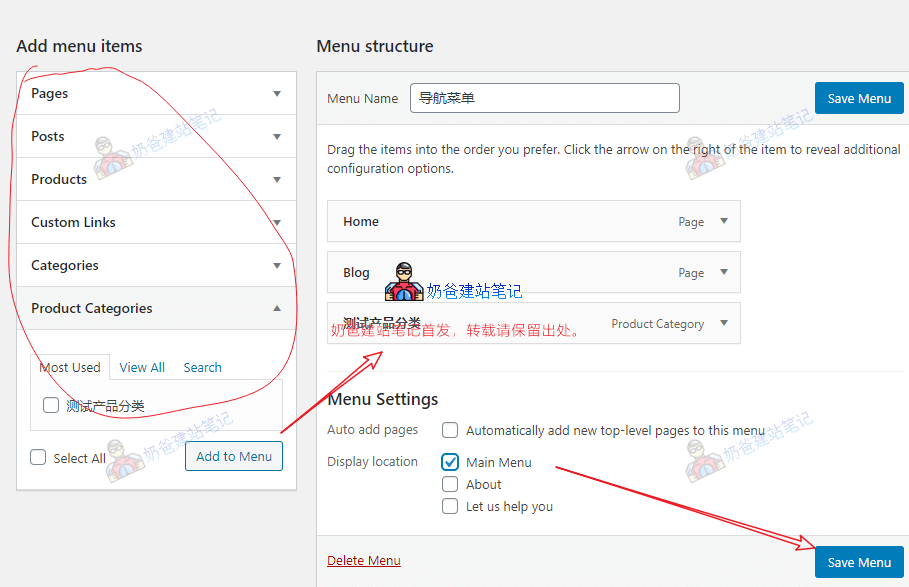Expand the Pages accordion arrow
909x587 pixels.
277,94
